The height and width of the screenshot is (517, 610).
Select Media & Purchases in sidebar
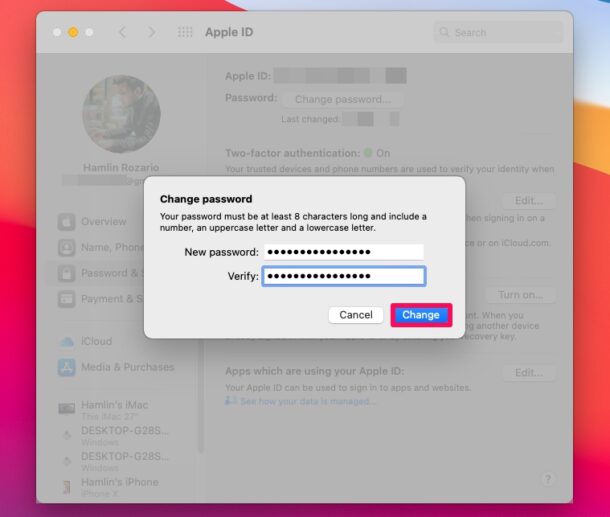[116, 367]
